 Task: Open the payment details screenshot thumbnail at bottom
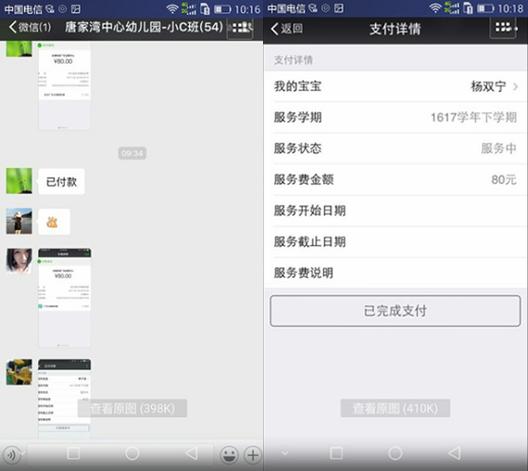point(64,399)
